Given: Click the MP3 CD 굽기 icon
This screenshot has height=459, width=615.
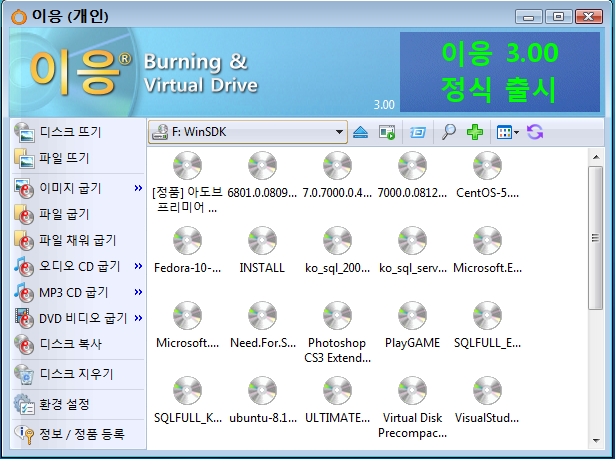Looking at the screenshot, I should pyautogui.click(x=24, y=293).
